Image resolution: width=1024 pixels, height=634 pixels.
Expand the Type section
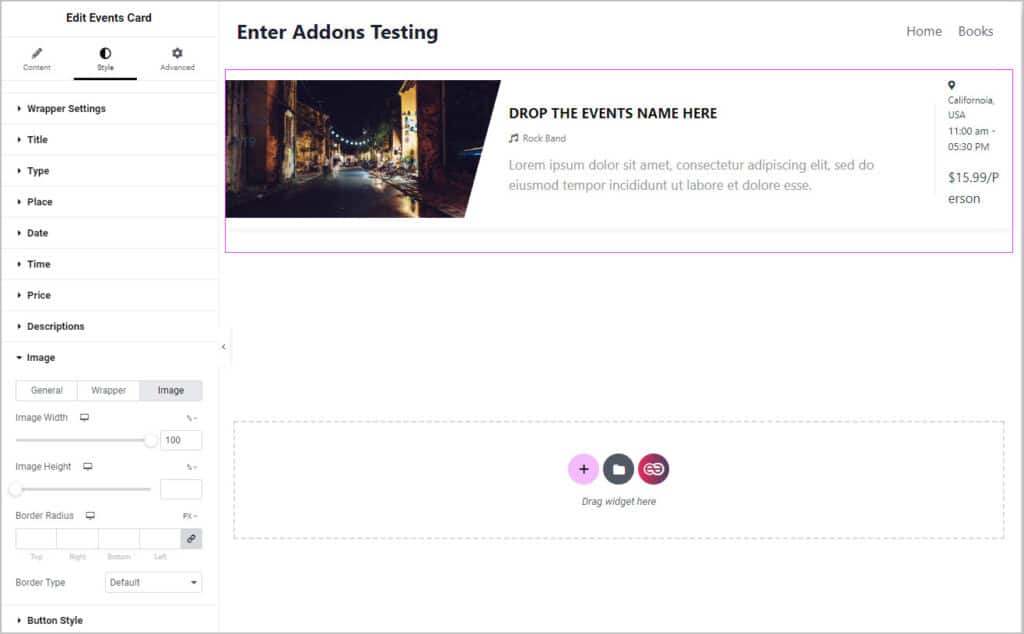pos(110,171)
